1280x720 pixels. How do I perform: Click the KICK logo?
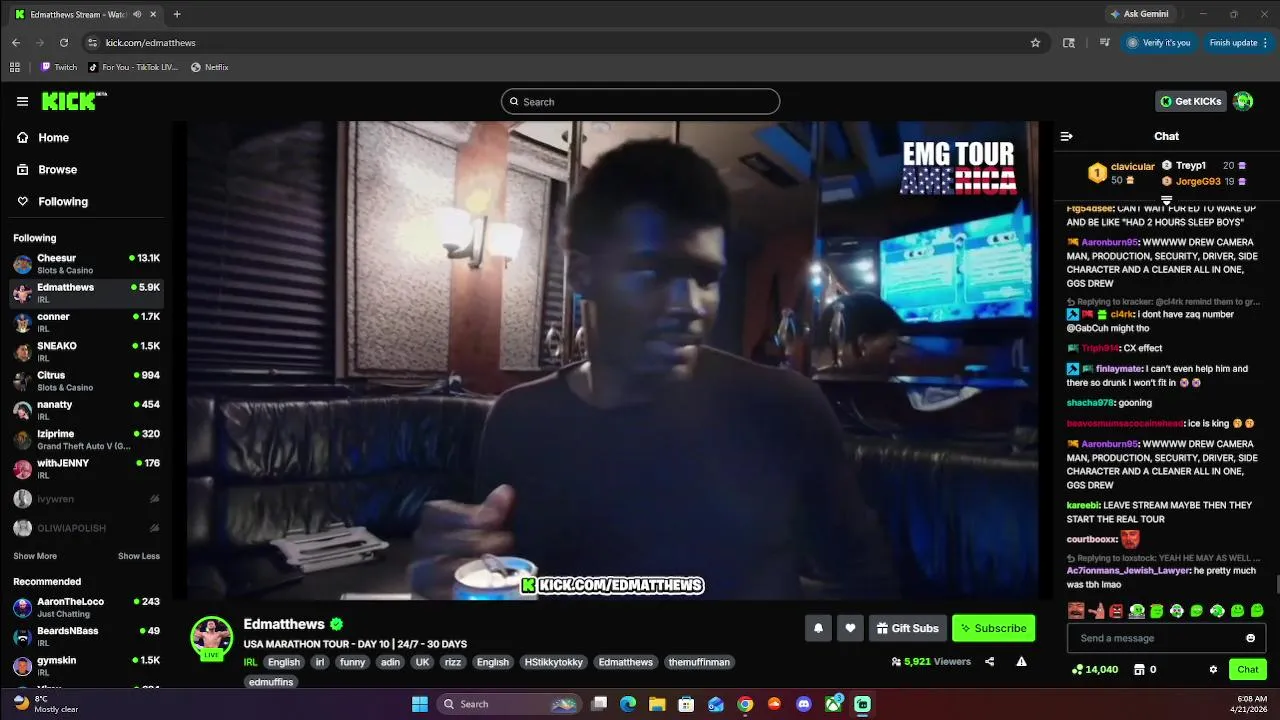[73, 101]
